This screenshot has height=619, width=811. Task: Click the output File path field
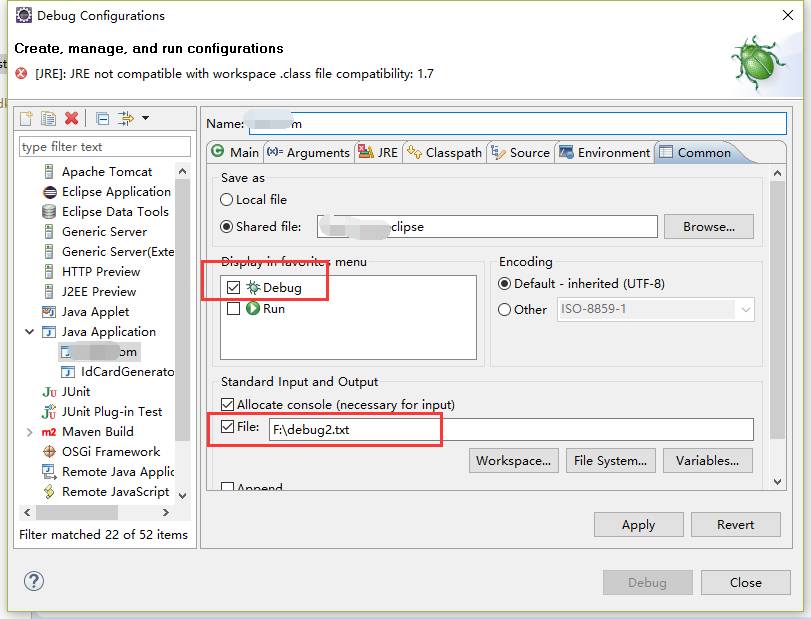pyautogui.click(x=510, y=430)
